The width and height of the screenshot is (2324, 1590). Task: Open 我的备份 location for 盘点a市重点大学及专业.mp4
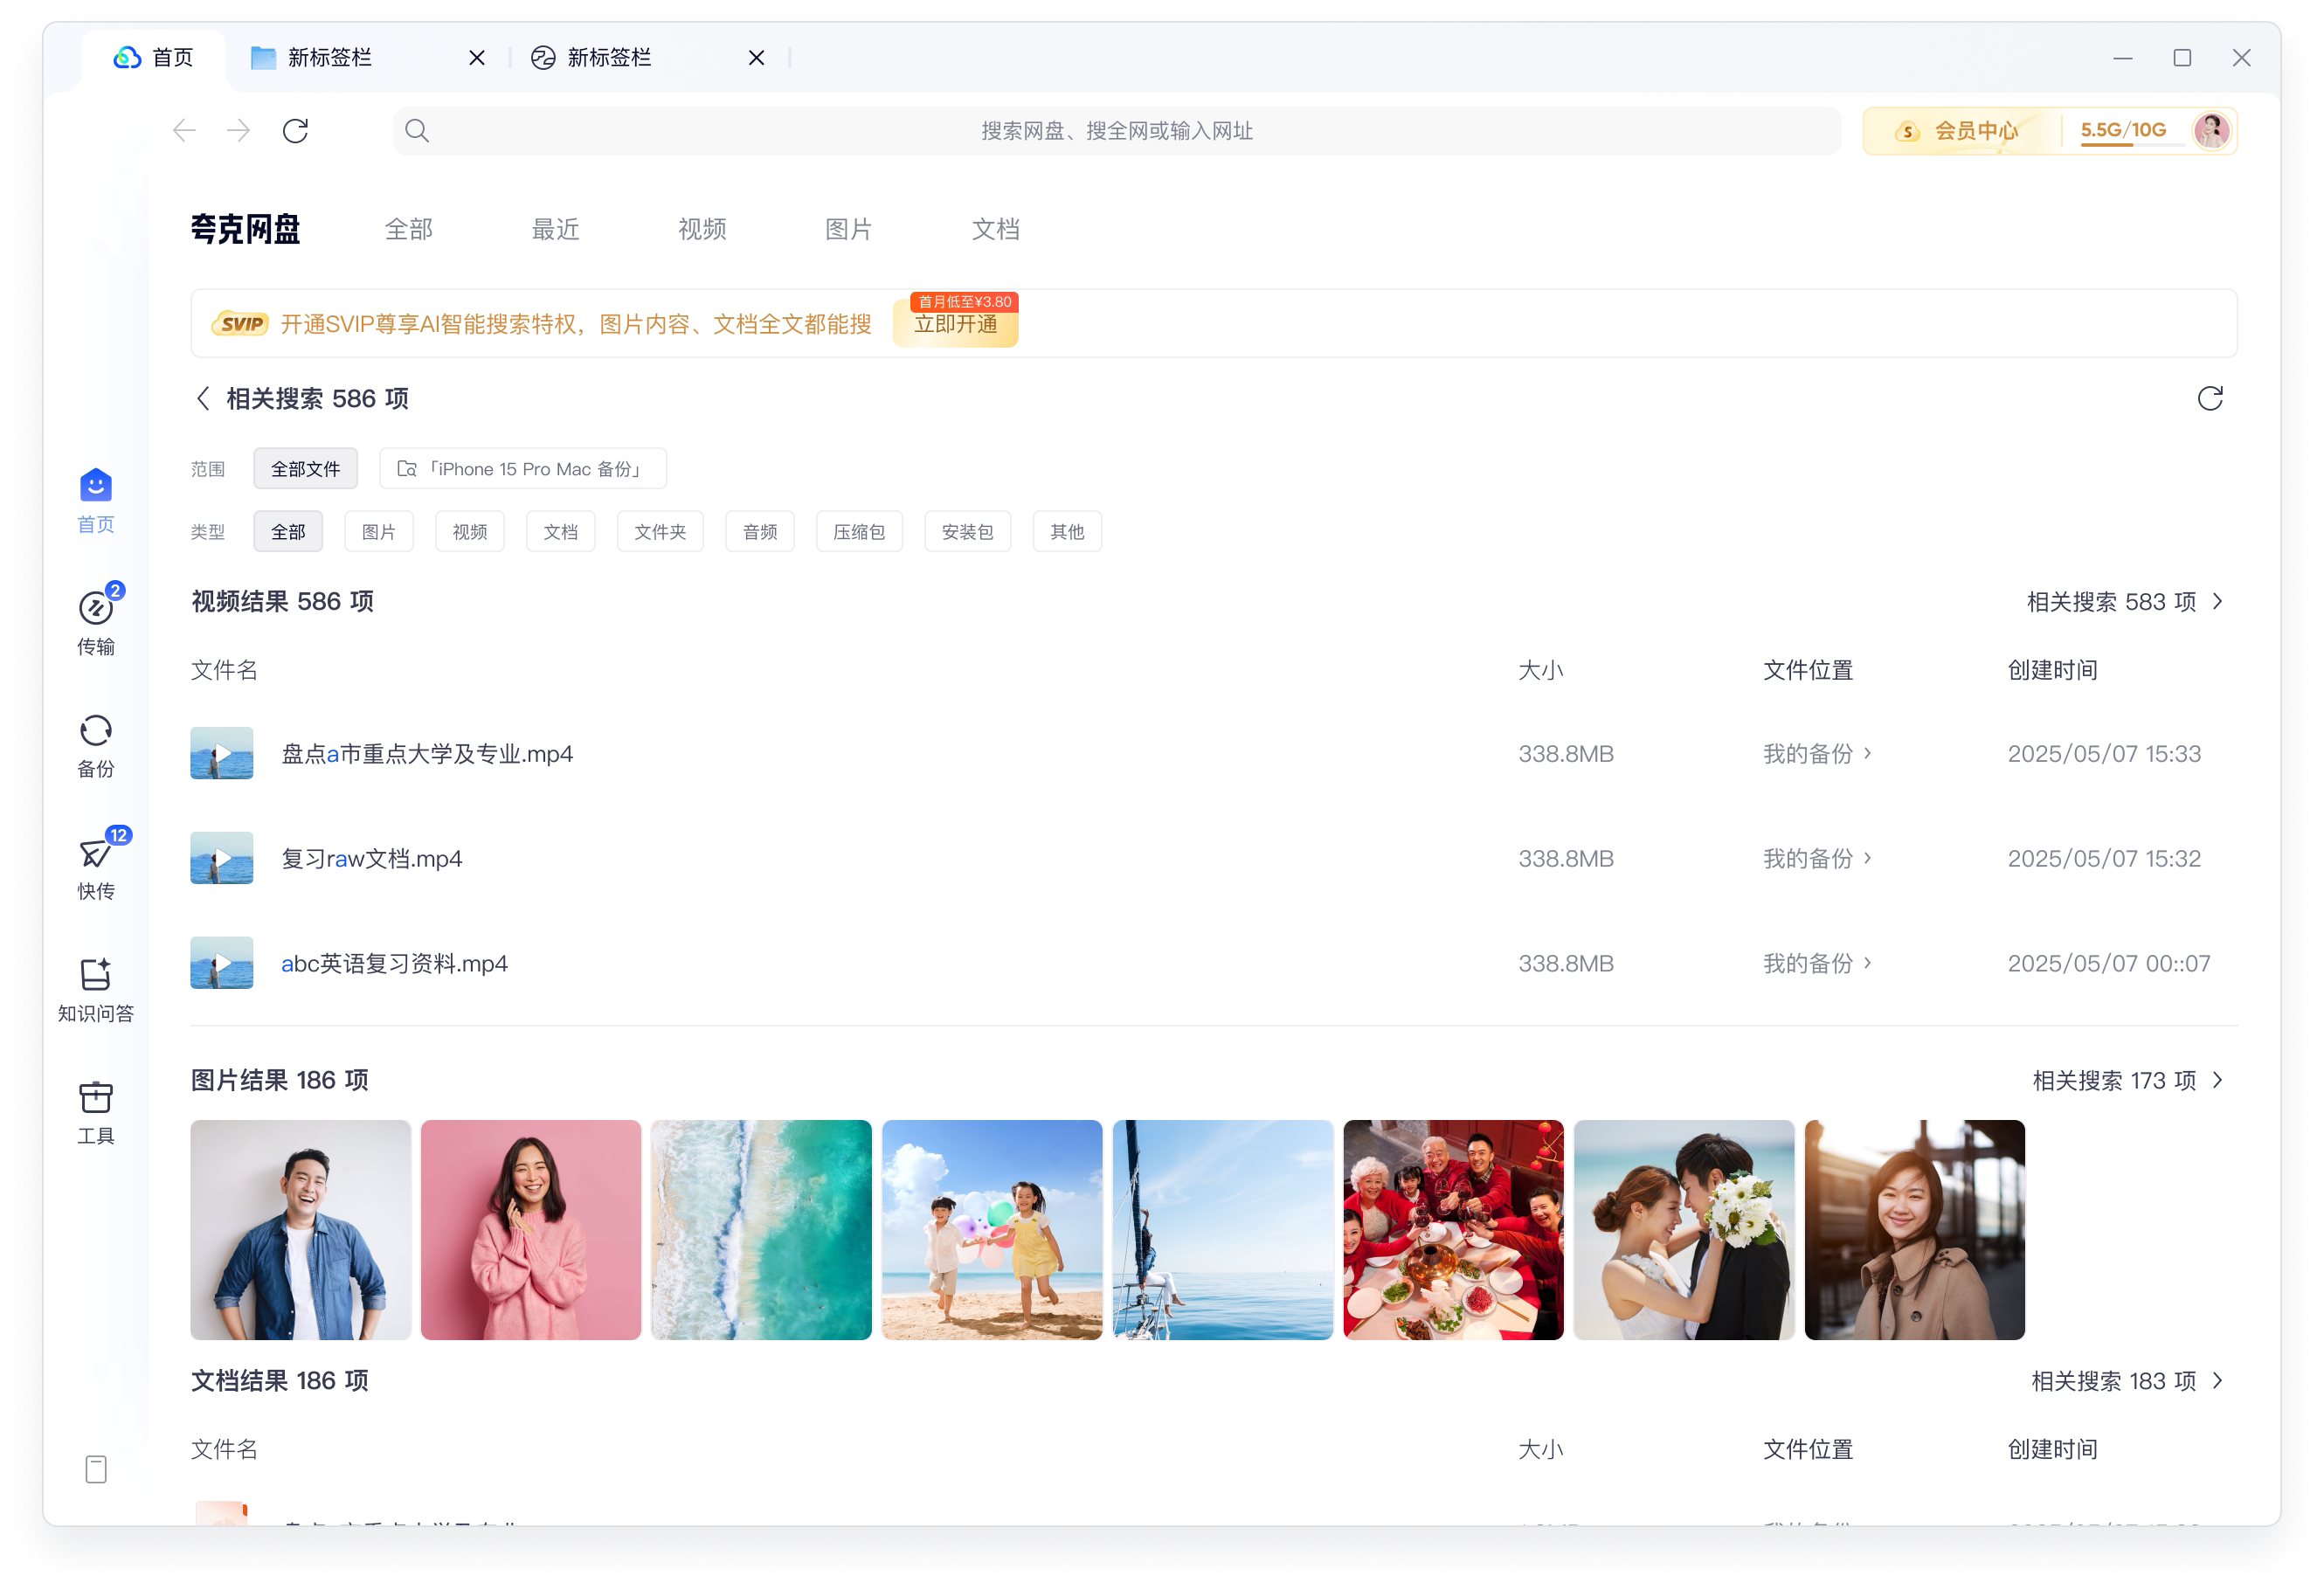click(x=1817, y=754)
